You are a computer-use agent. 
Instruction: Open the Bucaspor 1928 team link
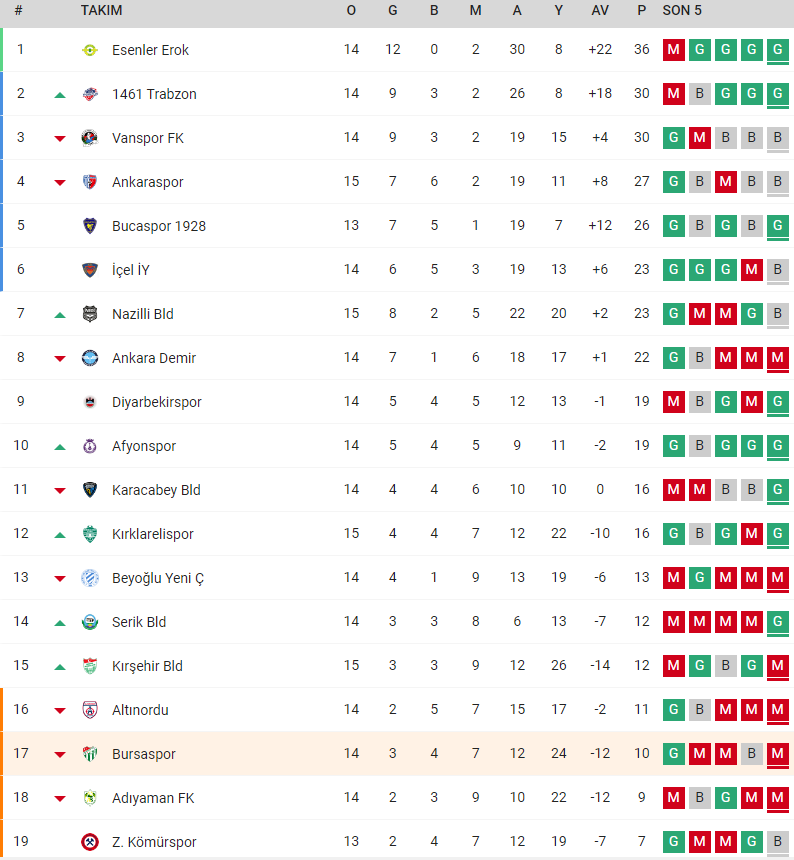pyautogui.click(x=159, y=225)
